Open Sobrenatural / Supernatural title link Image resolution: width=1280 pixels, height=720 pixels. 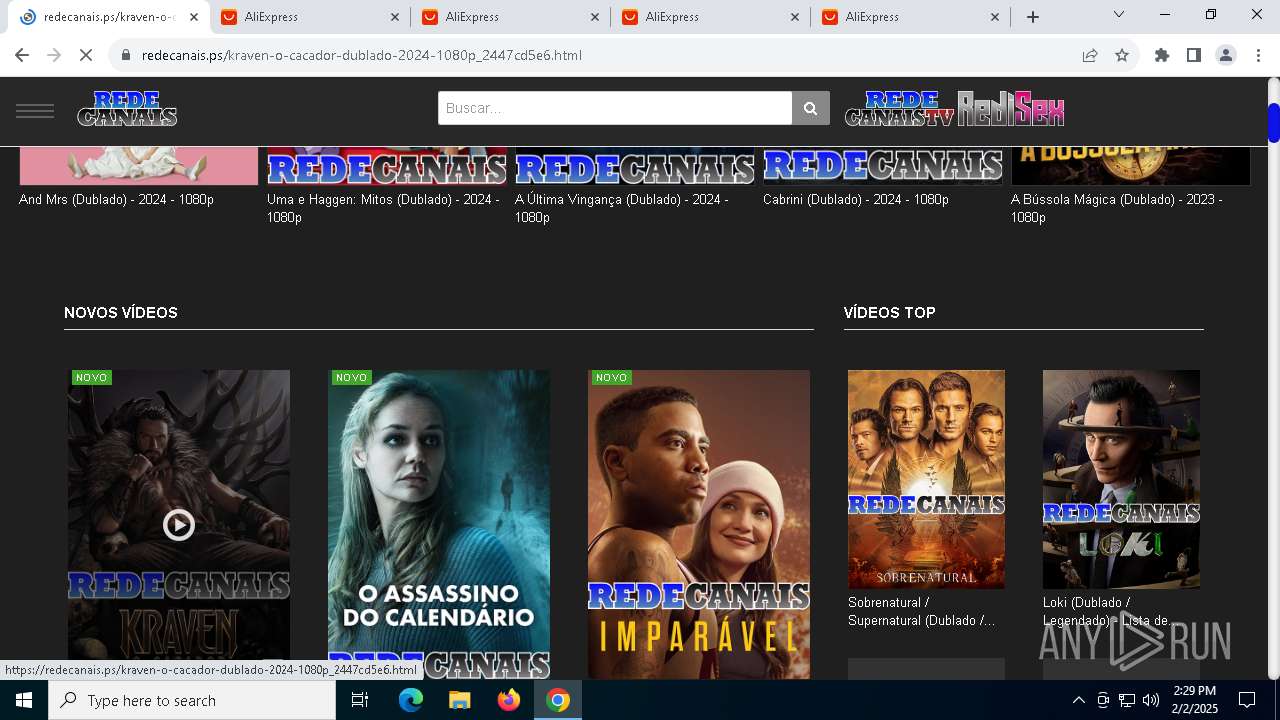click(x=922, y=611)
